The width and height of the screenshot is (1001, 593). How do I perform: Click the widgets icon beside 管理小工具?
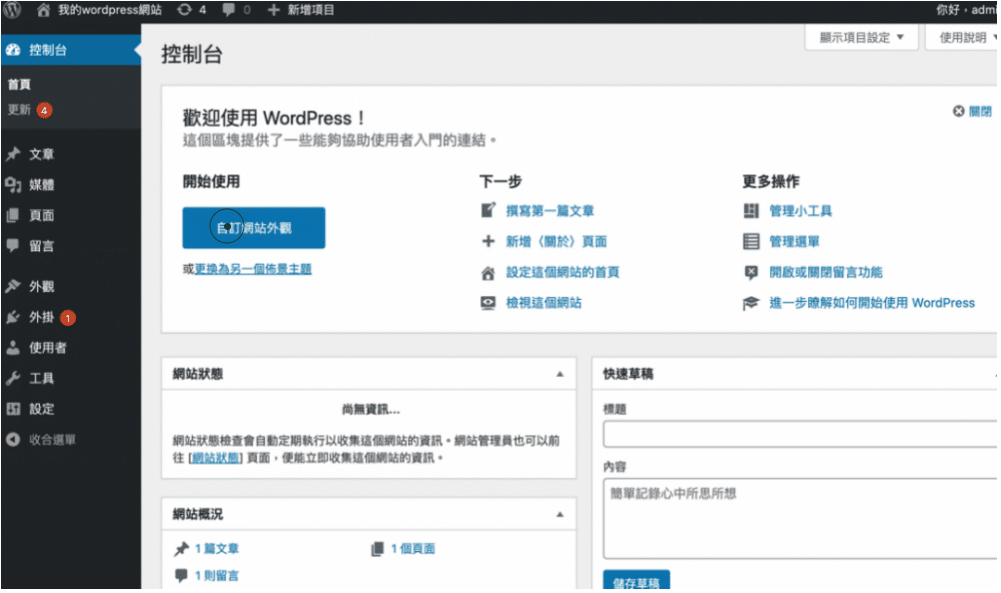752,211
